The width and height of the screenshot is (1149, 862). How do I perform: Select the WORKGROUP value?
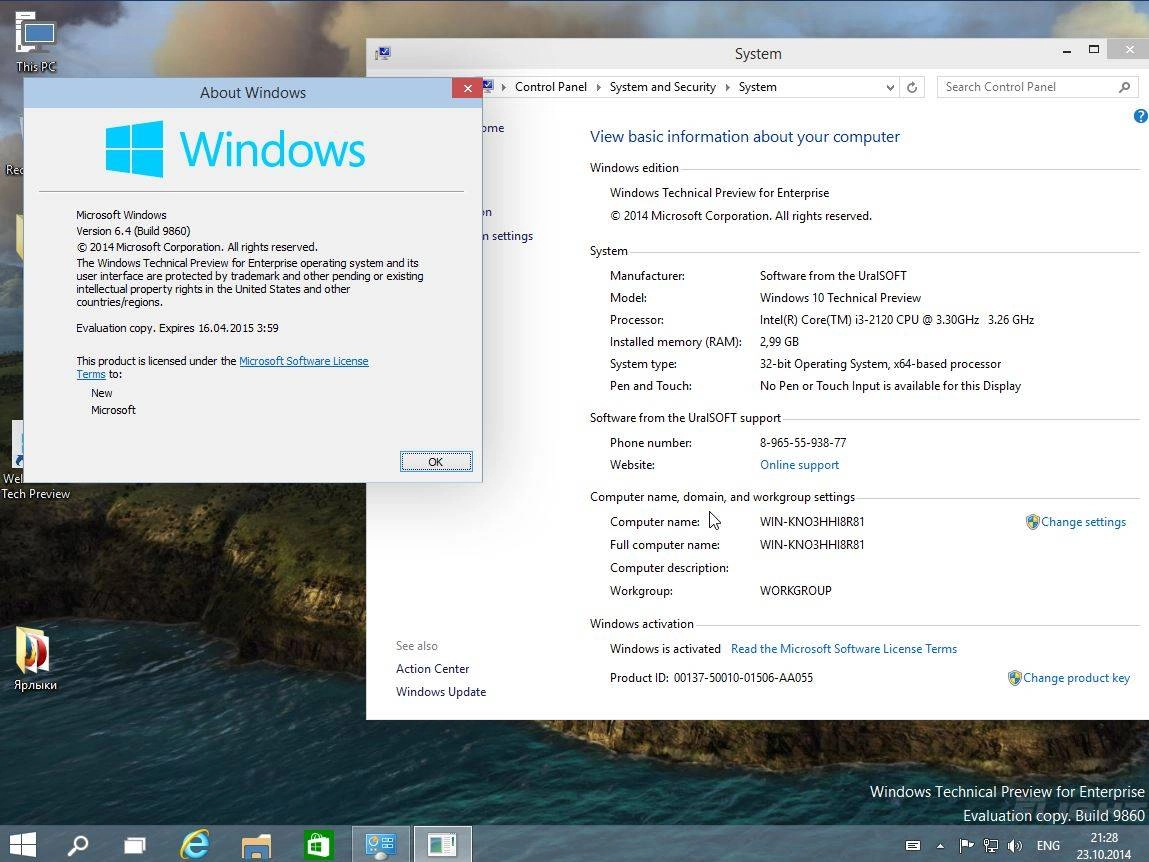pyautogui.click(x=795, y=591)
